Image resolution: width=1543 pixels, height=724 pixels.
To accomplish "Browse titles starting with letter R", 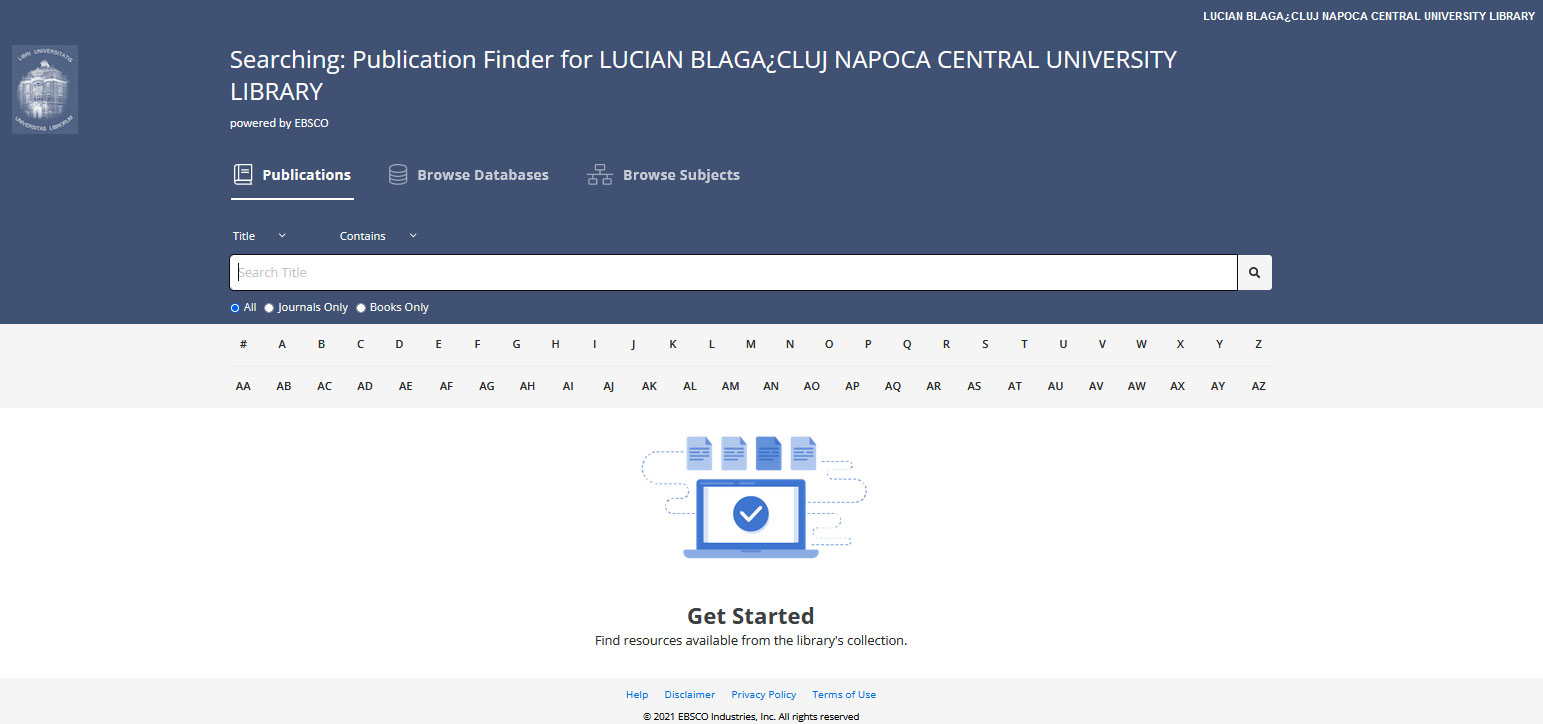I will click(x=946, y=344).
